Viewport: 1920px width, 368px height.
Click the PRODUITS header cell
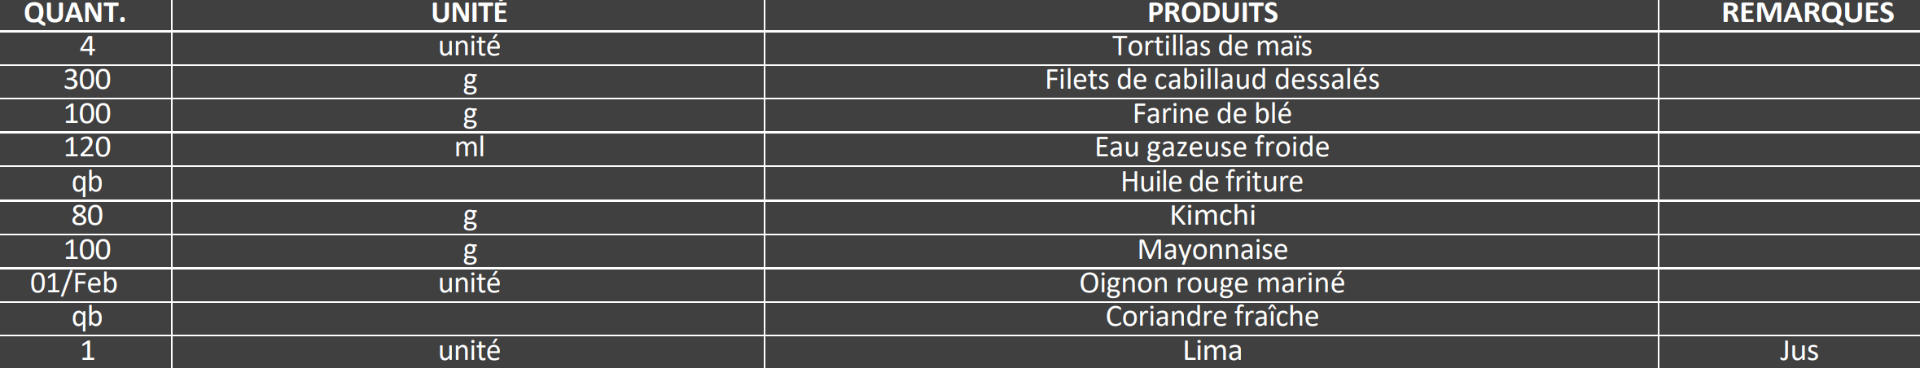click(x=1211, y=14)
